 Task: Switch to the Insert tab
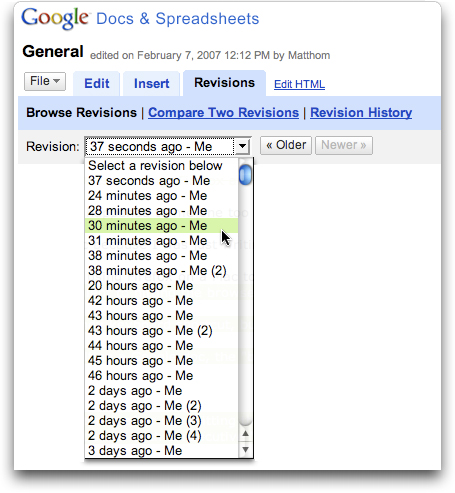(x=152, y=83)
